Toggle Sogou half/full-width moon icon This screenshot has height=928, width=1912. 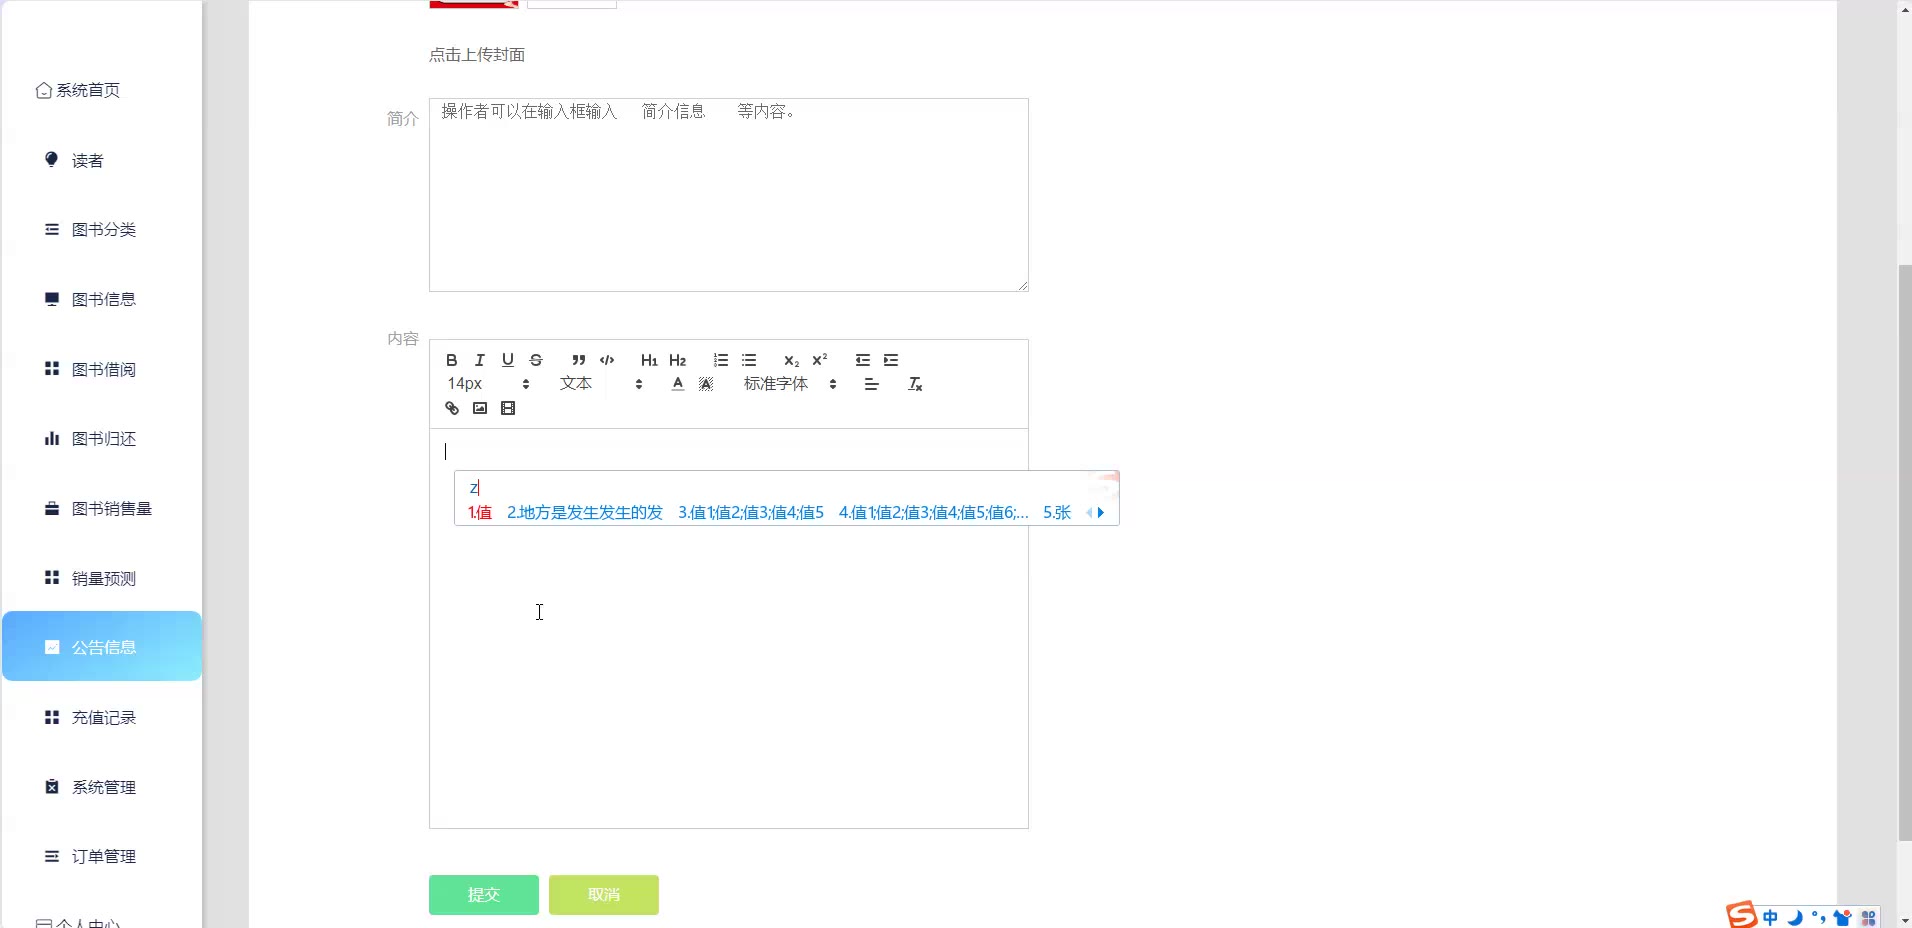tap(1795, 917)
